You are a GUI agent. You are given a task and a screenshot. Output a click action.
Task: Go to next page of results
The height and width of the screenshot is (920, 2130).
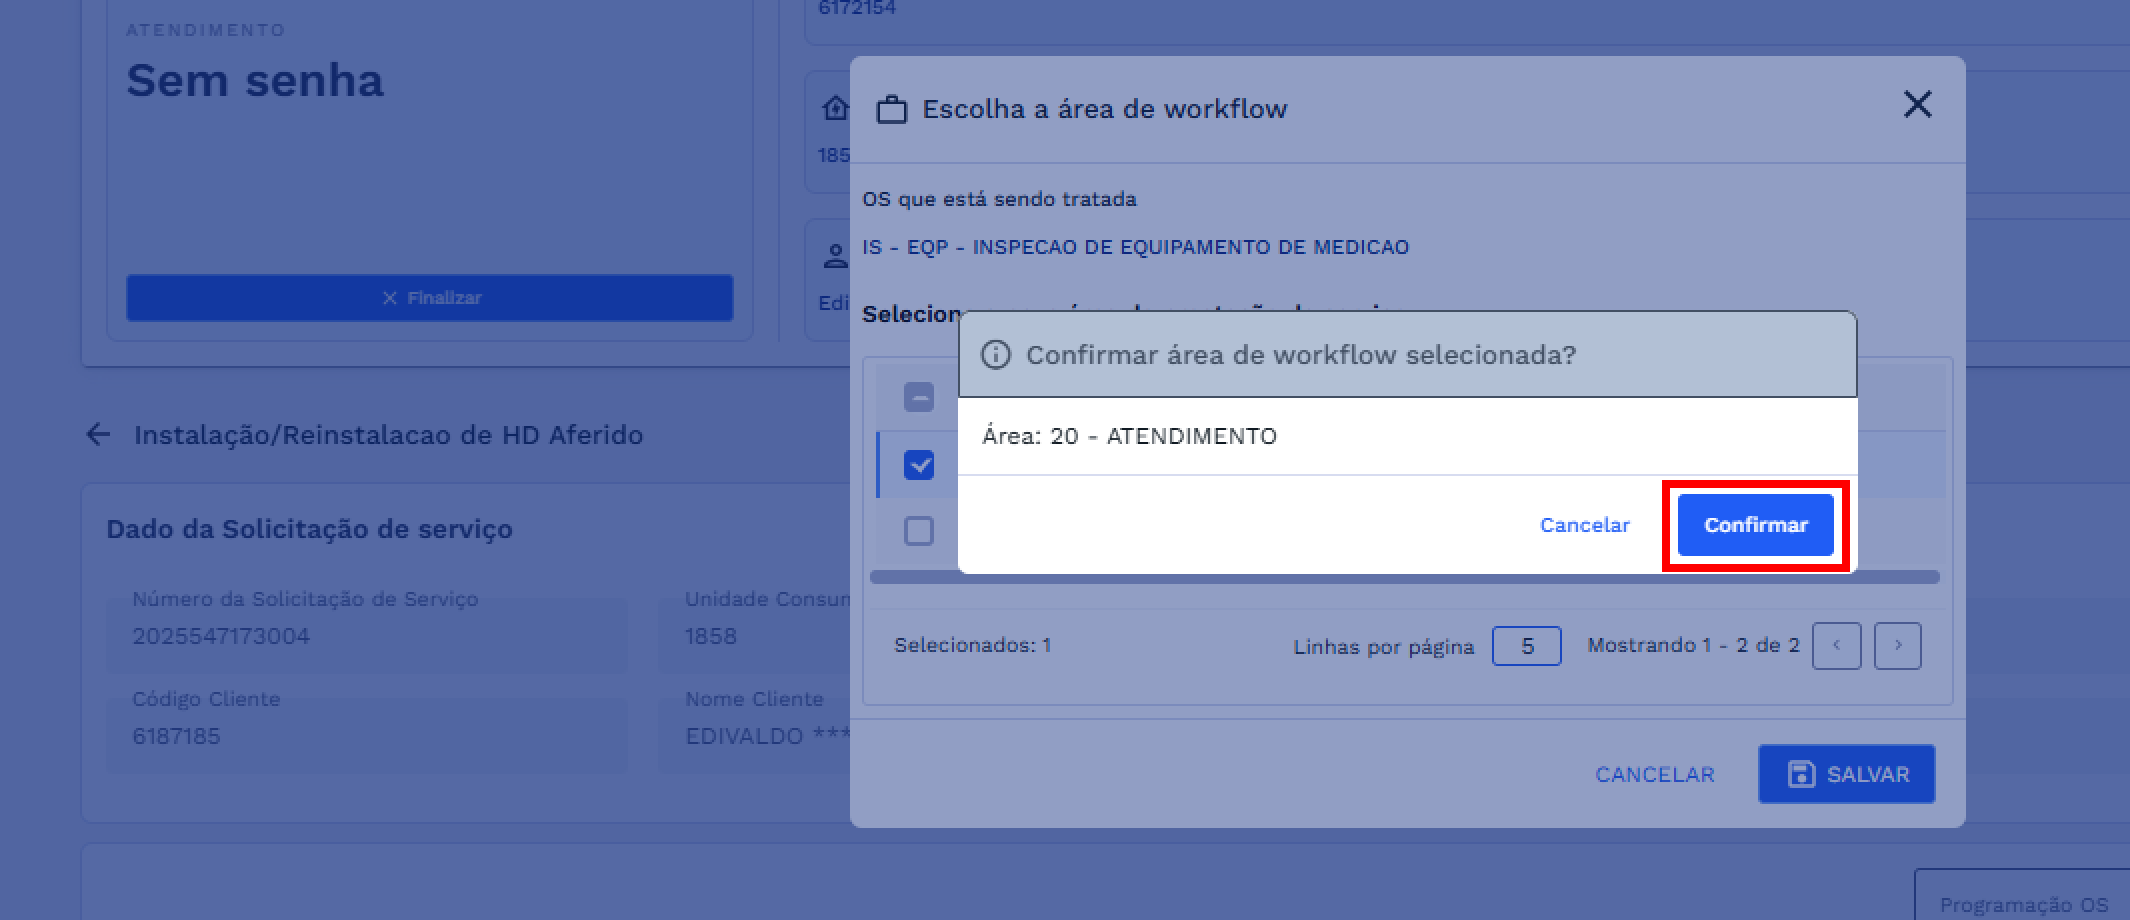coord(1897,646)
